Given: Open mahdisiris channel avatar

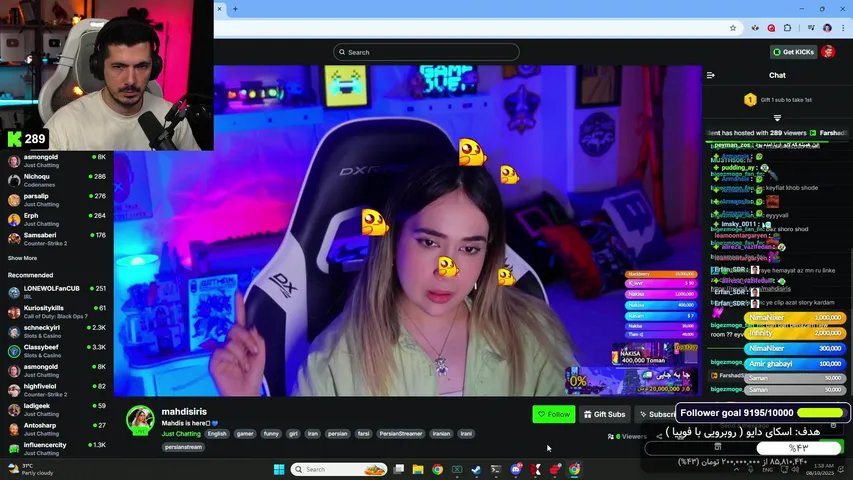Looking at the screenshot, I should coord(140,420).
